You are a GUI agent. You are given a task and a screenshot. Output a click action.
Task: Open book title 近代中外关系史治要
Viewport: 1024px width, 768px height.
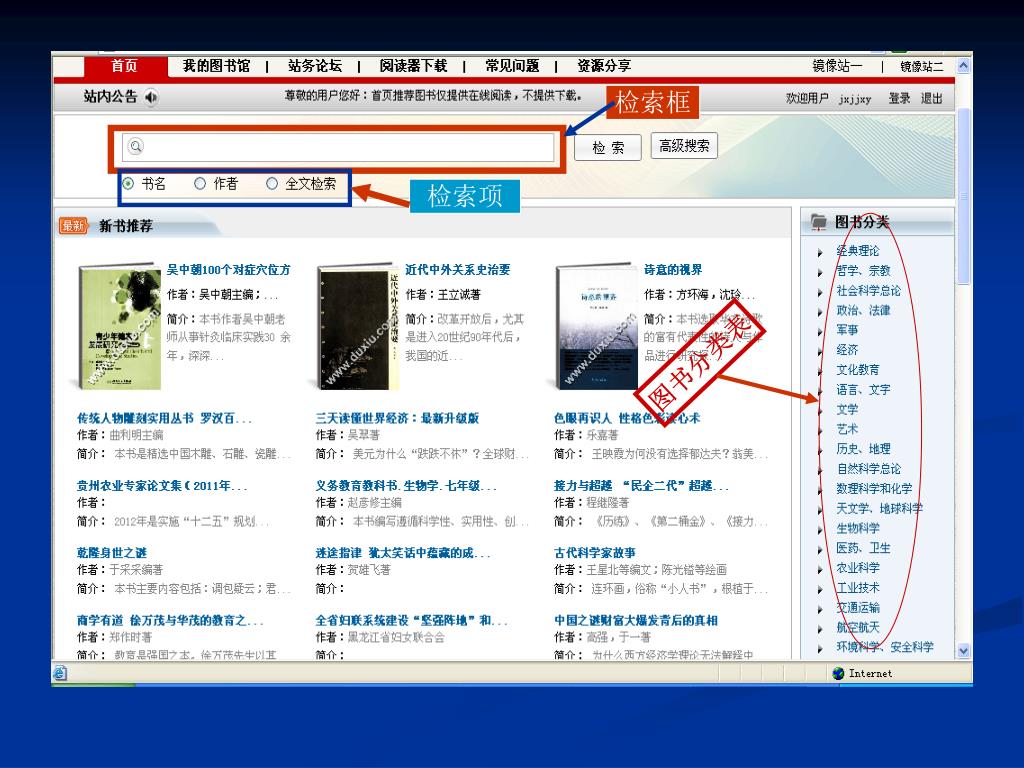coord(458,270)
